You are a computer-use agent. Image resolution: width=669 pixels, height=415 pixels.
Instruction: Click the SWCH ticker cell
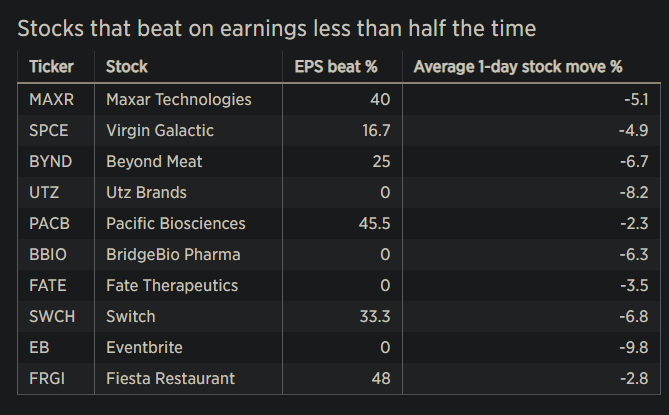click(51, 316)
